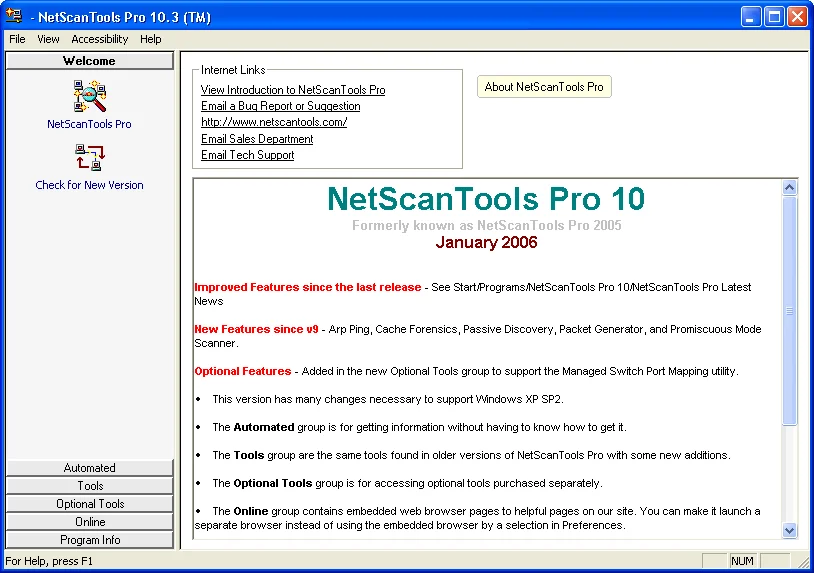Image resolution: width=814 pixels, height=573 pixels.
Task: Click About NetScanTools Pro button
Action: (x=544, y=87)
